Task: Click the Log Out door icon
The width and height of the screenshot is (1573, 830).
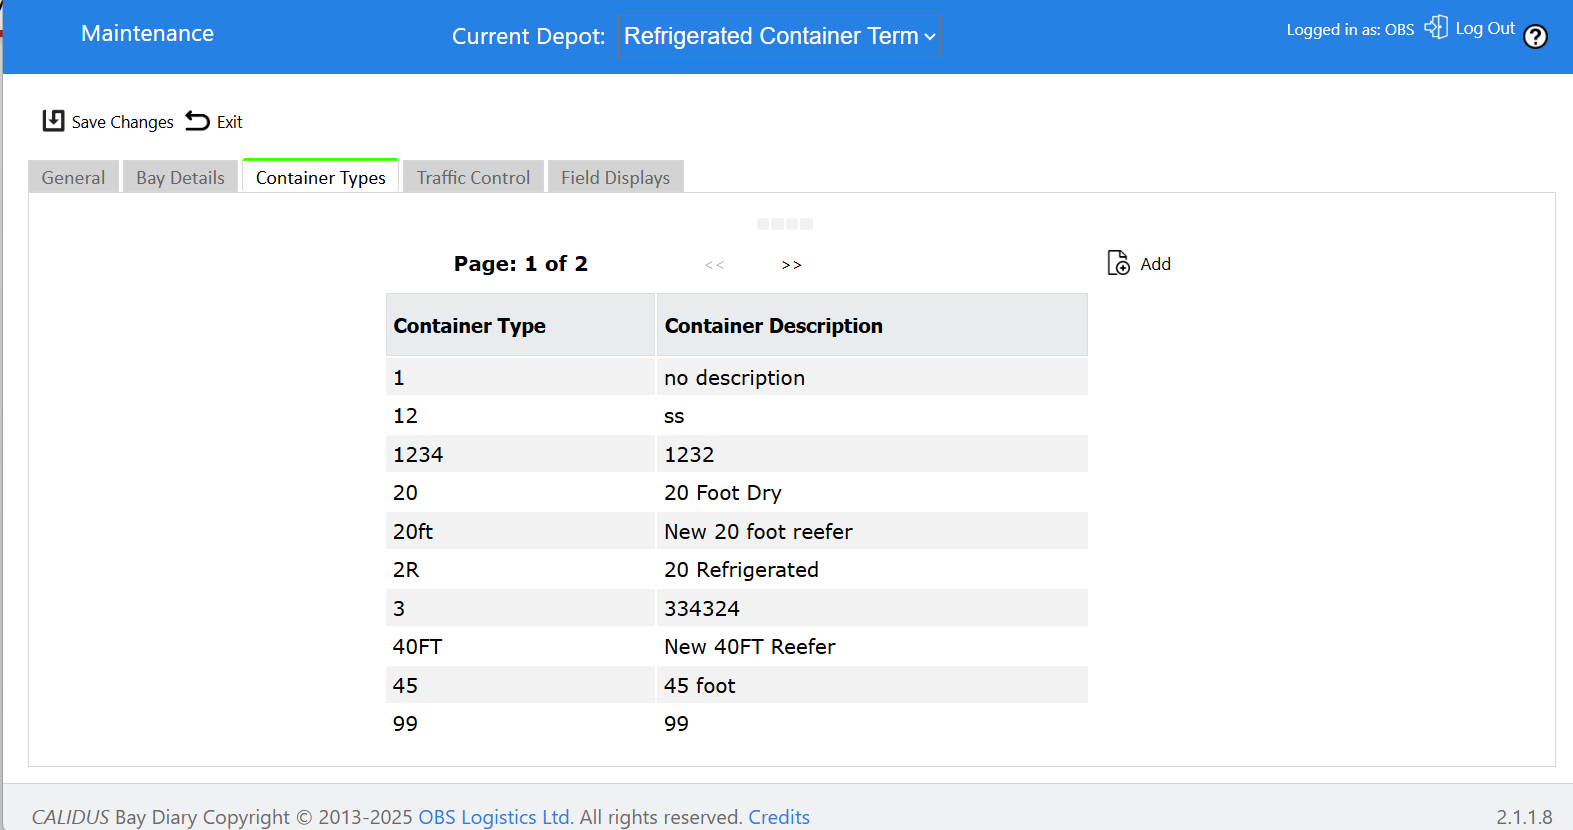Action: pyautogui.click(x=1436, y=27)
